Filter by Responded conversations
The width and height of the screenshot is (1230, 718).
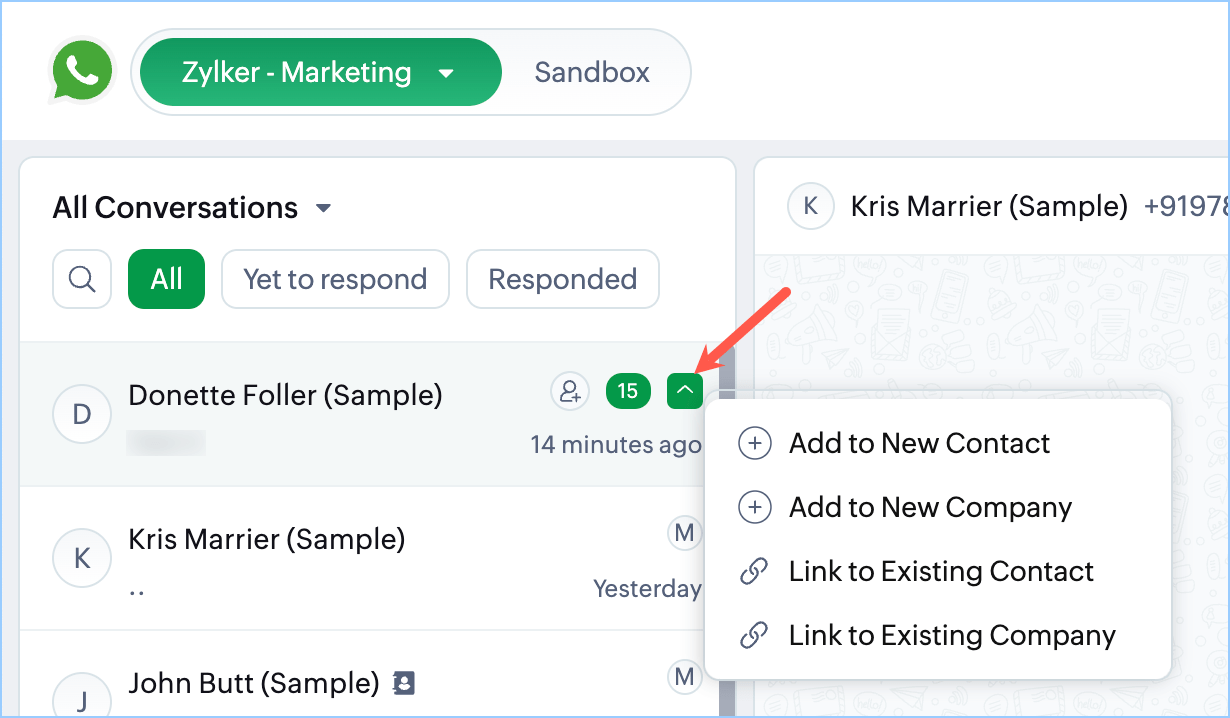pos(562,279)
